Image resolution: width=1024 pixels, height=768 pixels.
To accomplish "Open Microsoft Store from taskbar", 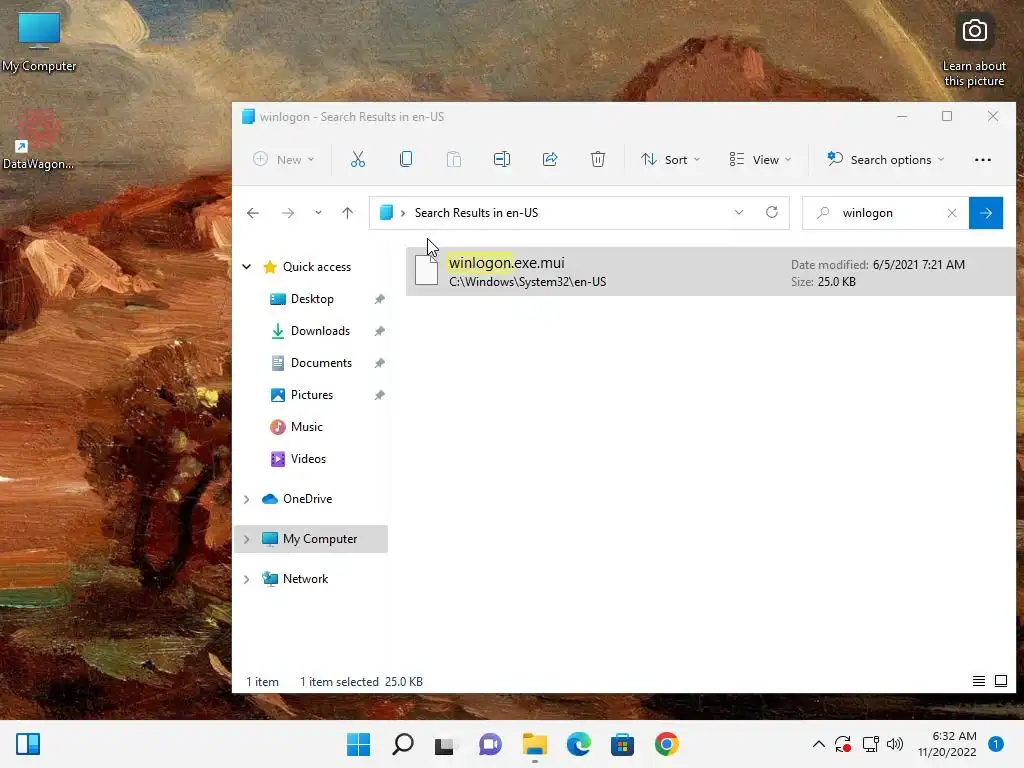I will pos(622,744).
